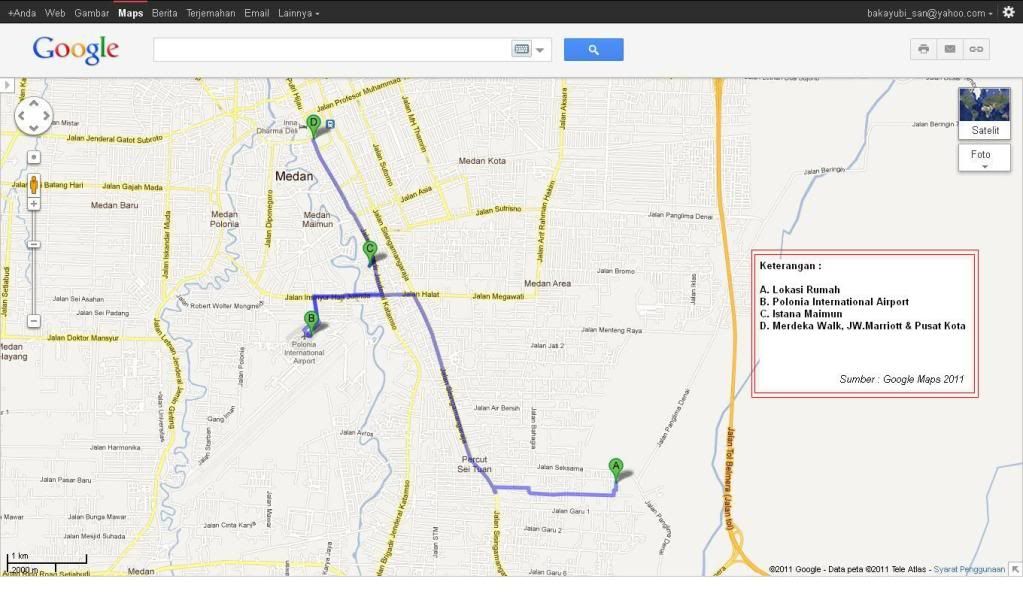Click the Jalan Seksama label
The image size is (1023, 606).
coord(560,467)
